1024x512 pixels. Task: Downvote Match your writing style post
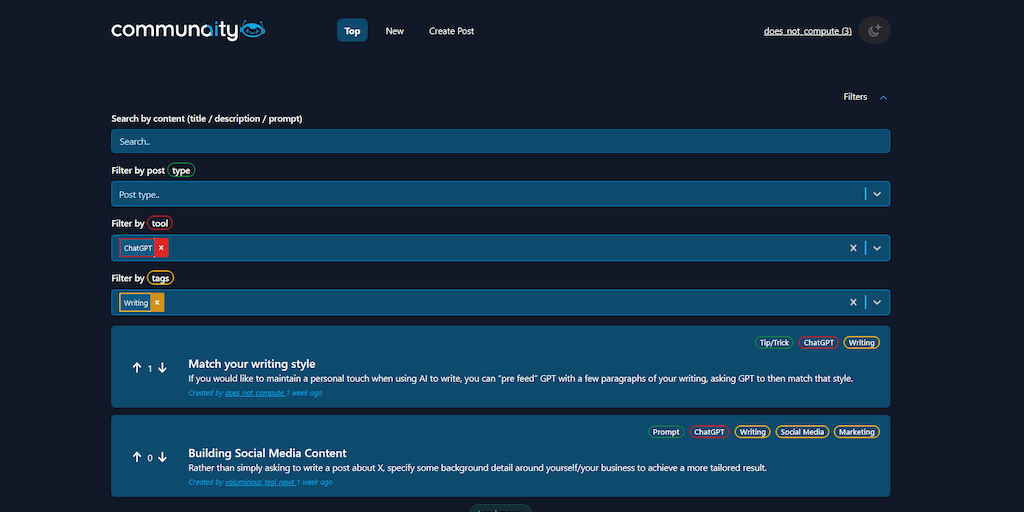tap(162, 368)
